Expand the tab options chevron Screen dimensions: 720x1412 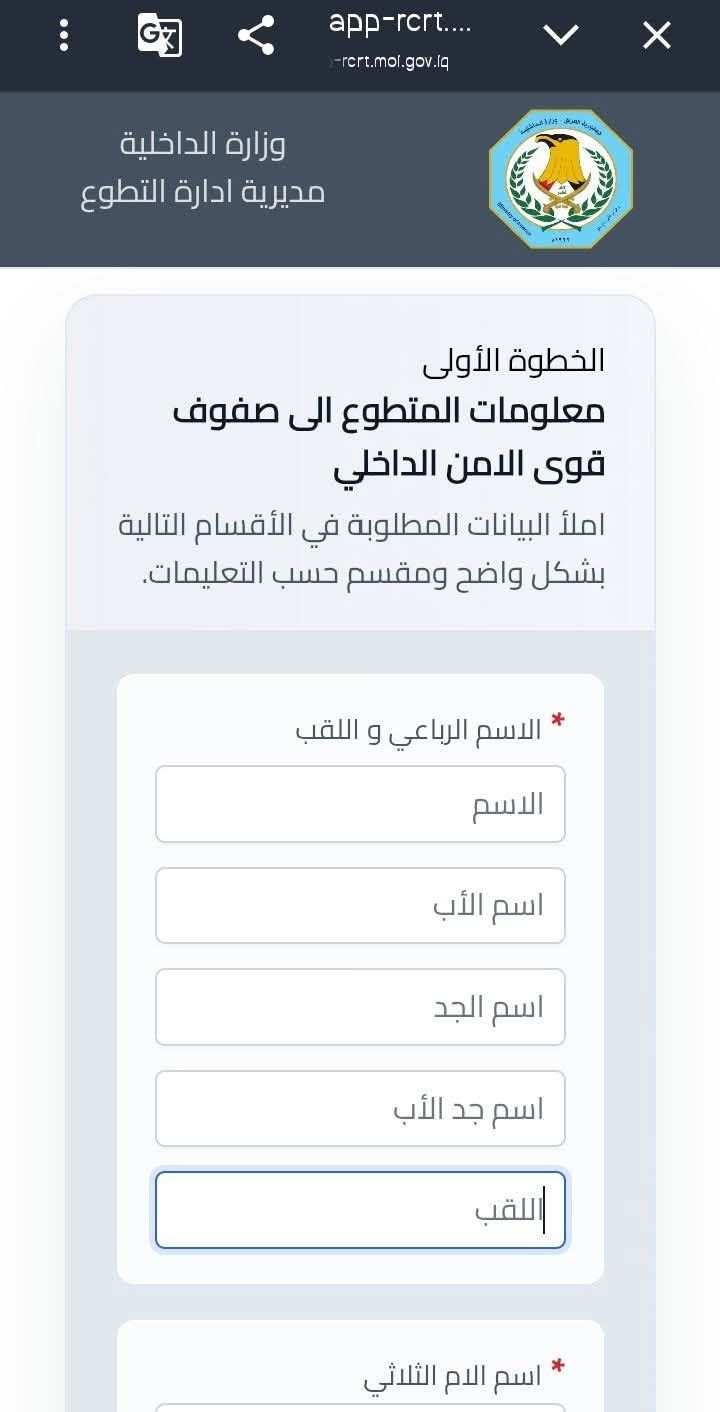pyautogui.click(x=560, y=36)
